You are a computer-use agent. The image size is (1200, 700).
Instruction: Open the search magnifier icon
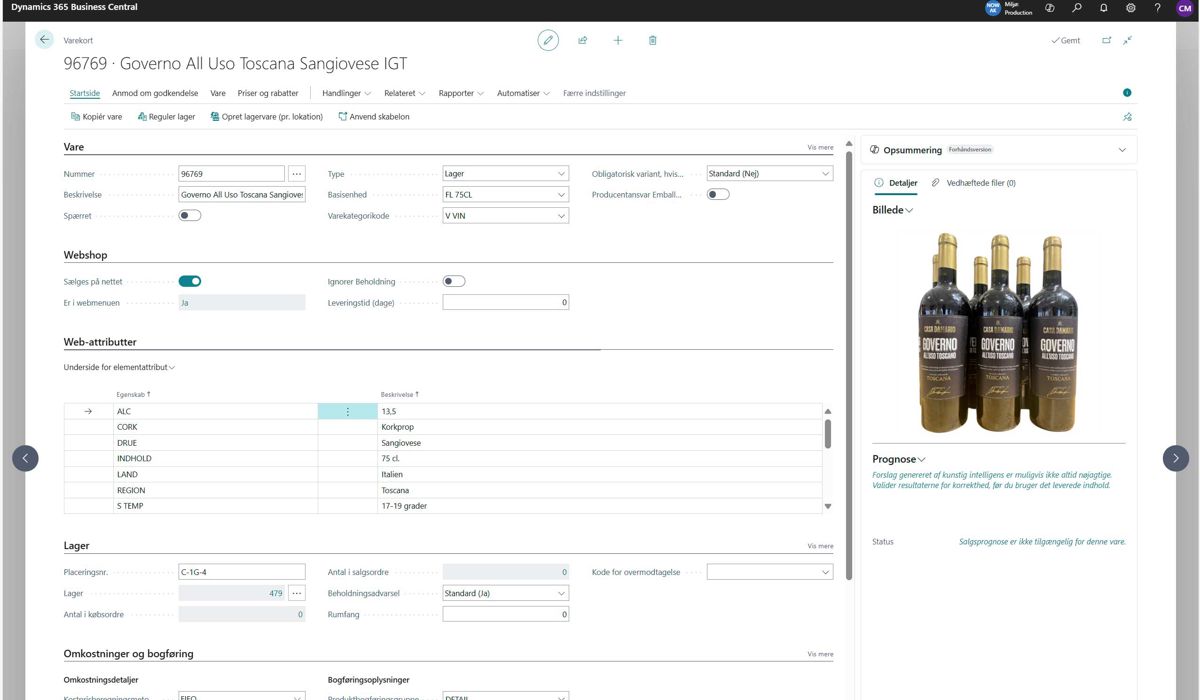click(x=1077, y=8)
